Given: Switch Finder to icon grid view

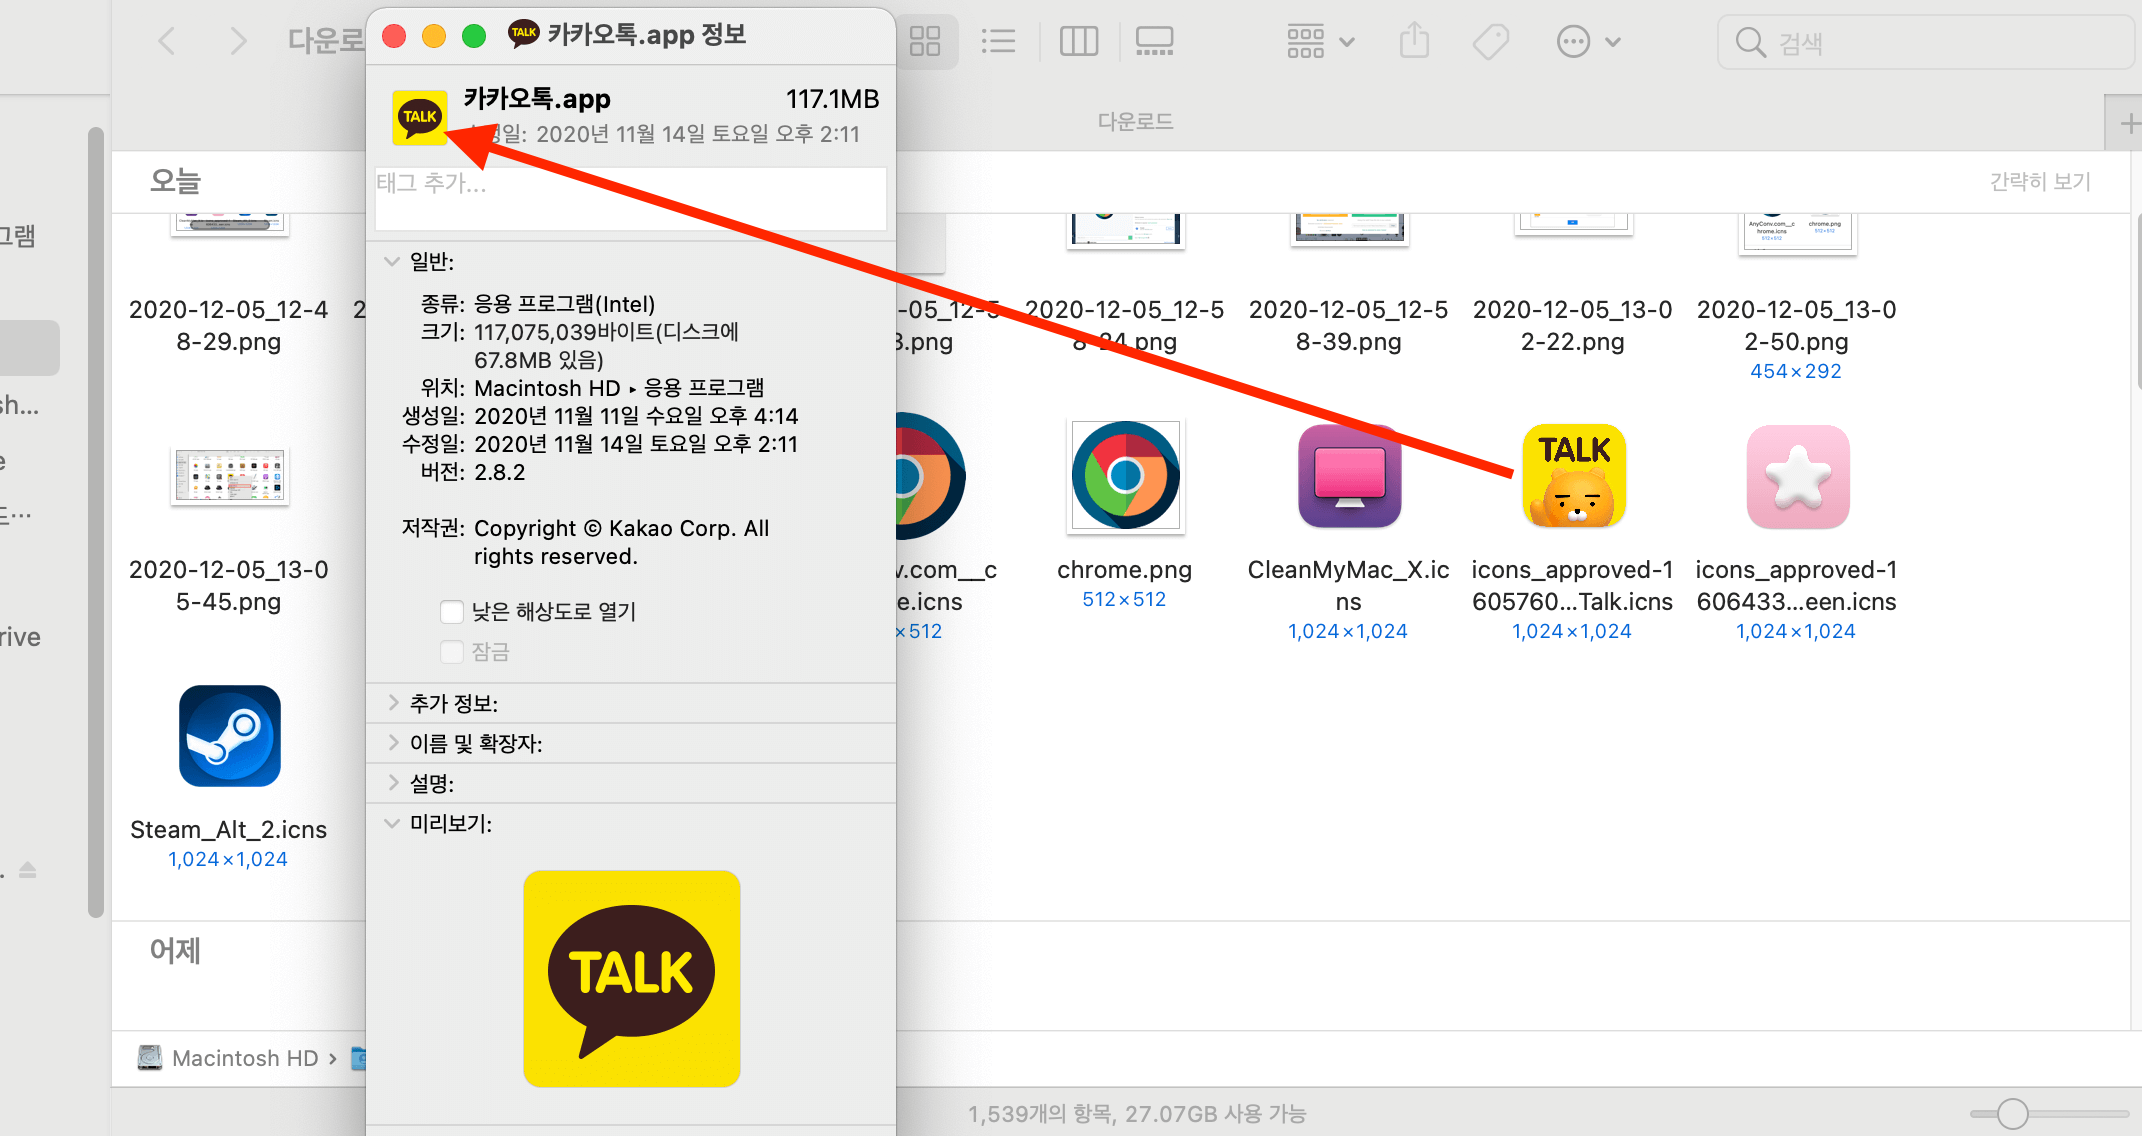Looking at the screenshot, I should 925,41.
